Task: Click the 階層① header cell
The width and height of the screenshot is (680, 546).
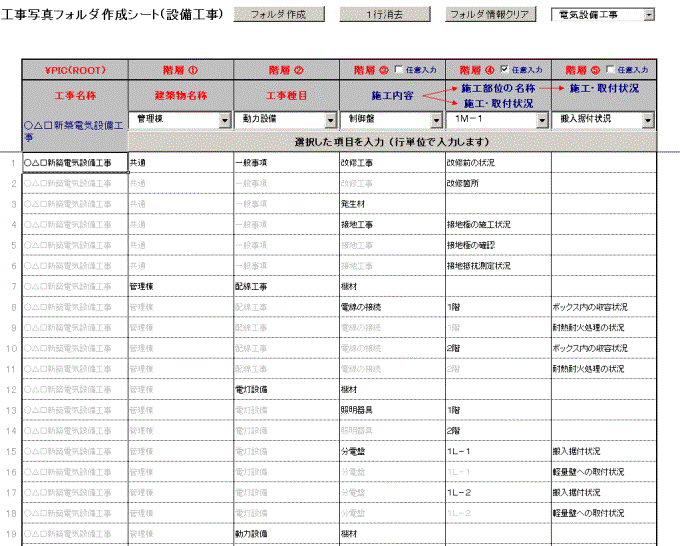Action: [x=181, y=70]
